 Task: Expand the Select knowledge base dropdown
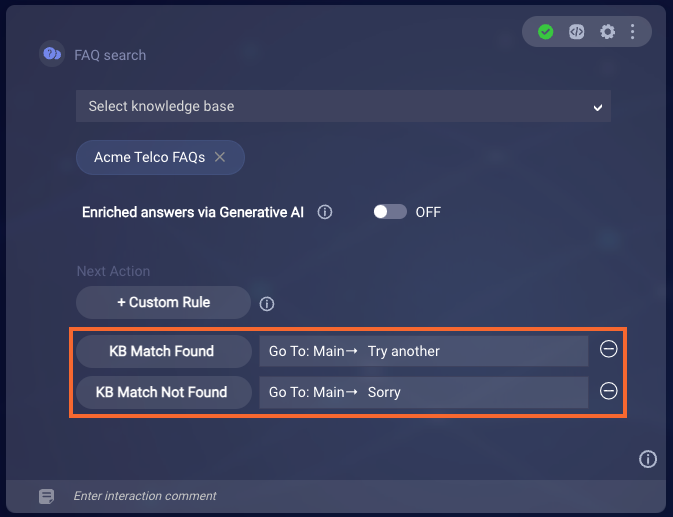(343, 106)
